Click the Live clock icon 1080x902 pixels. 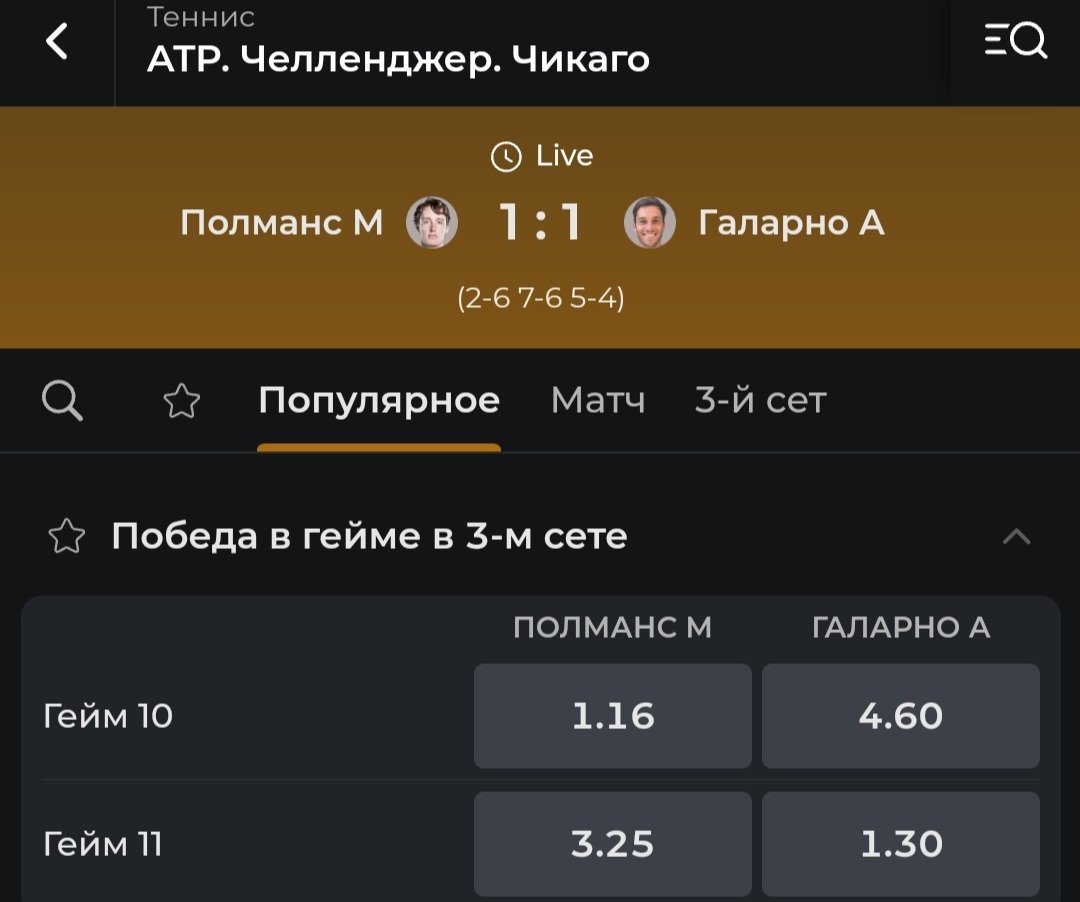pos(507,156)
